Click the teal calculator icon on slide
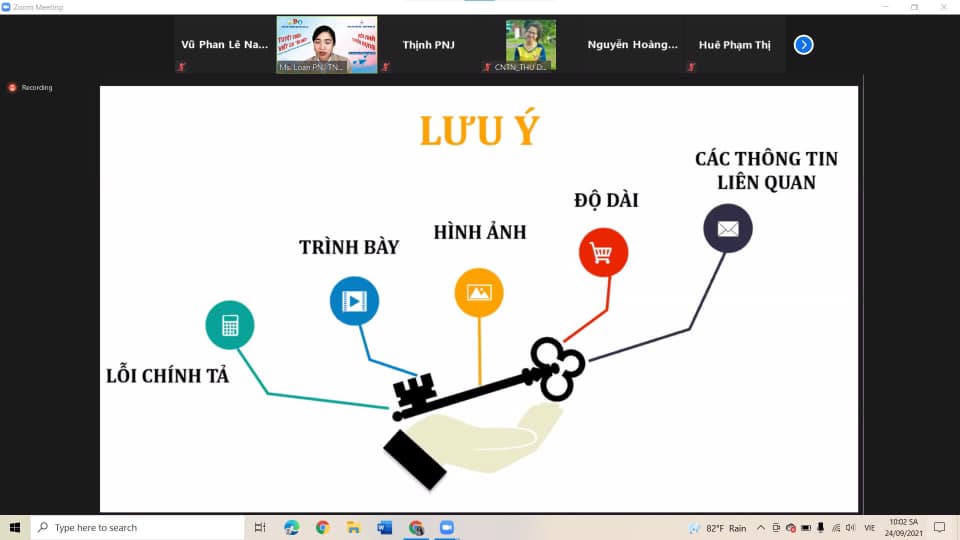 [x=230, y=325]
